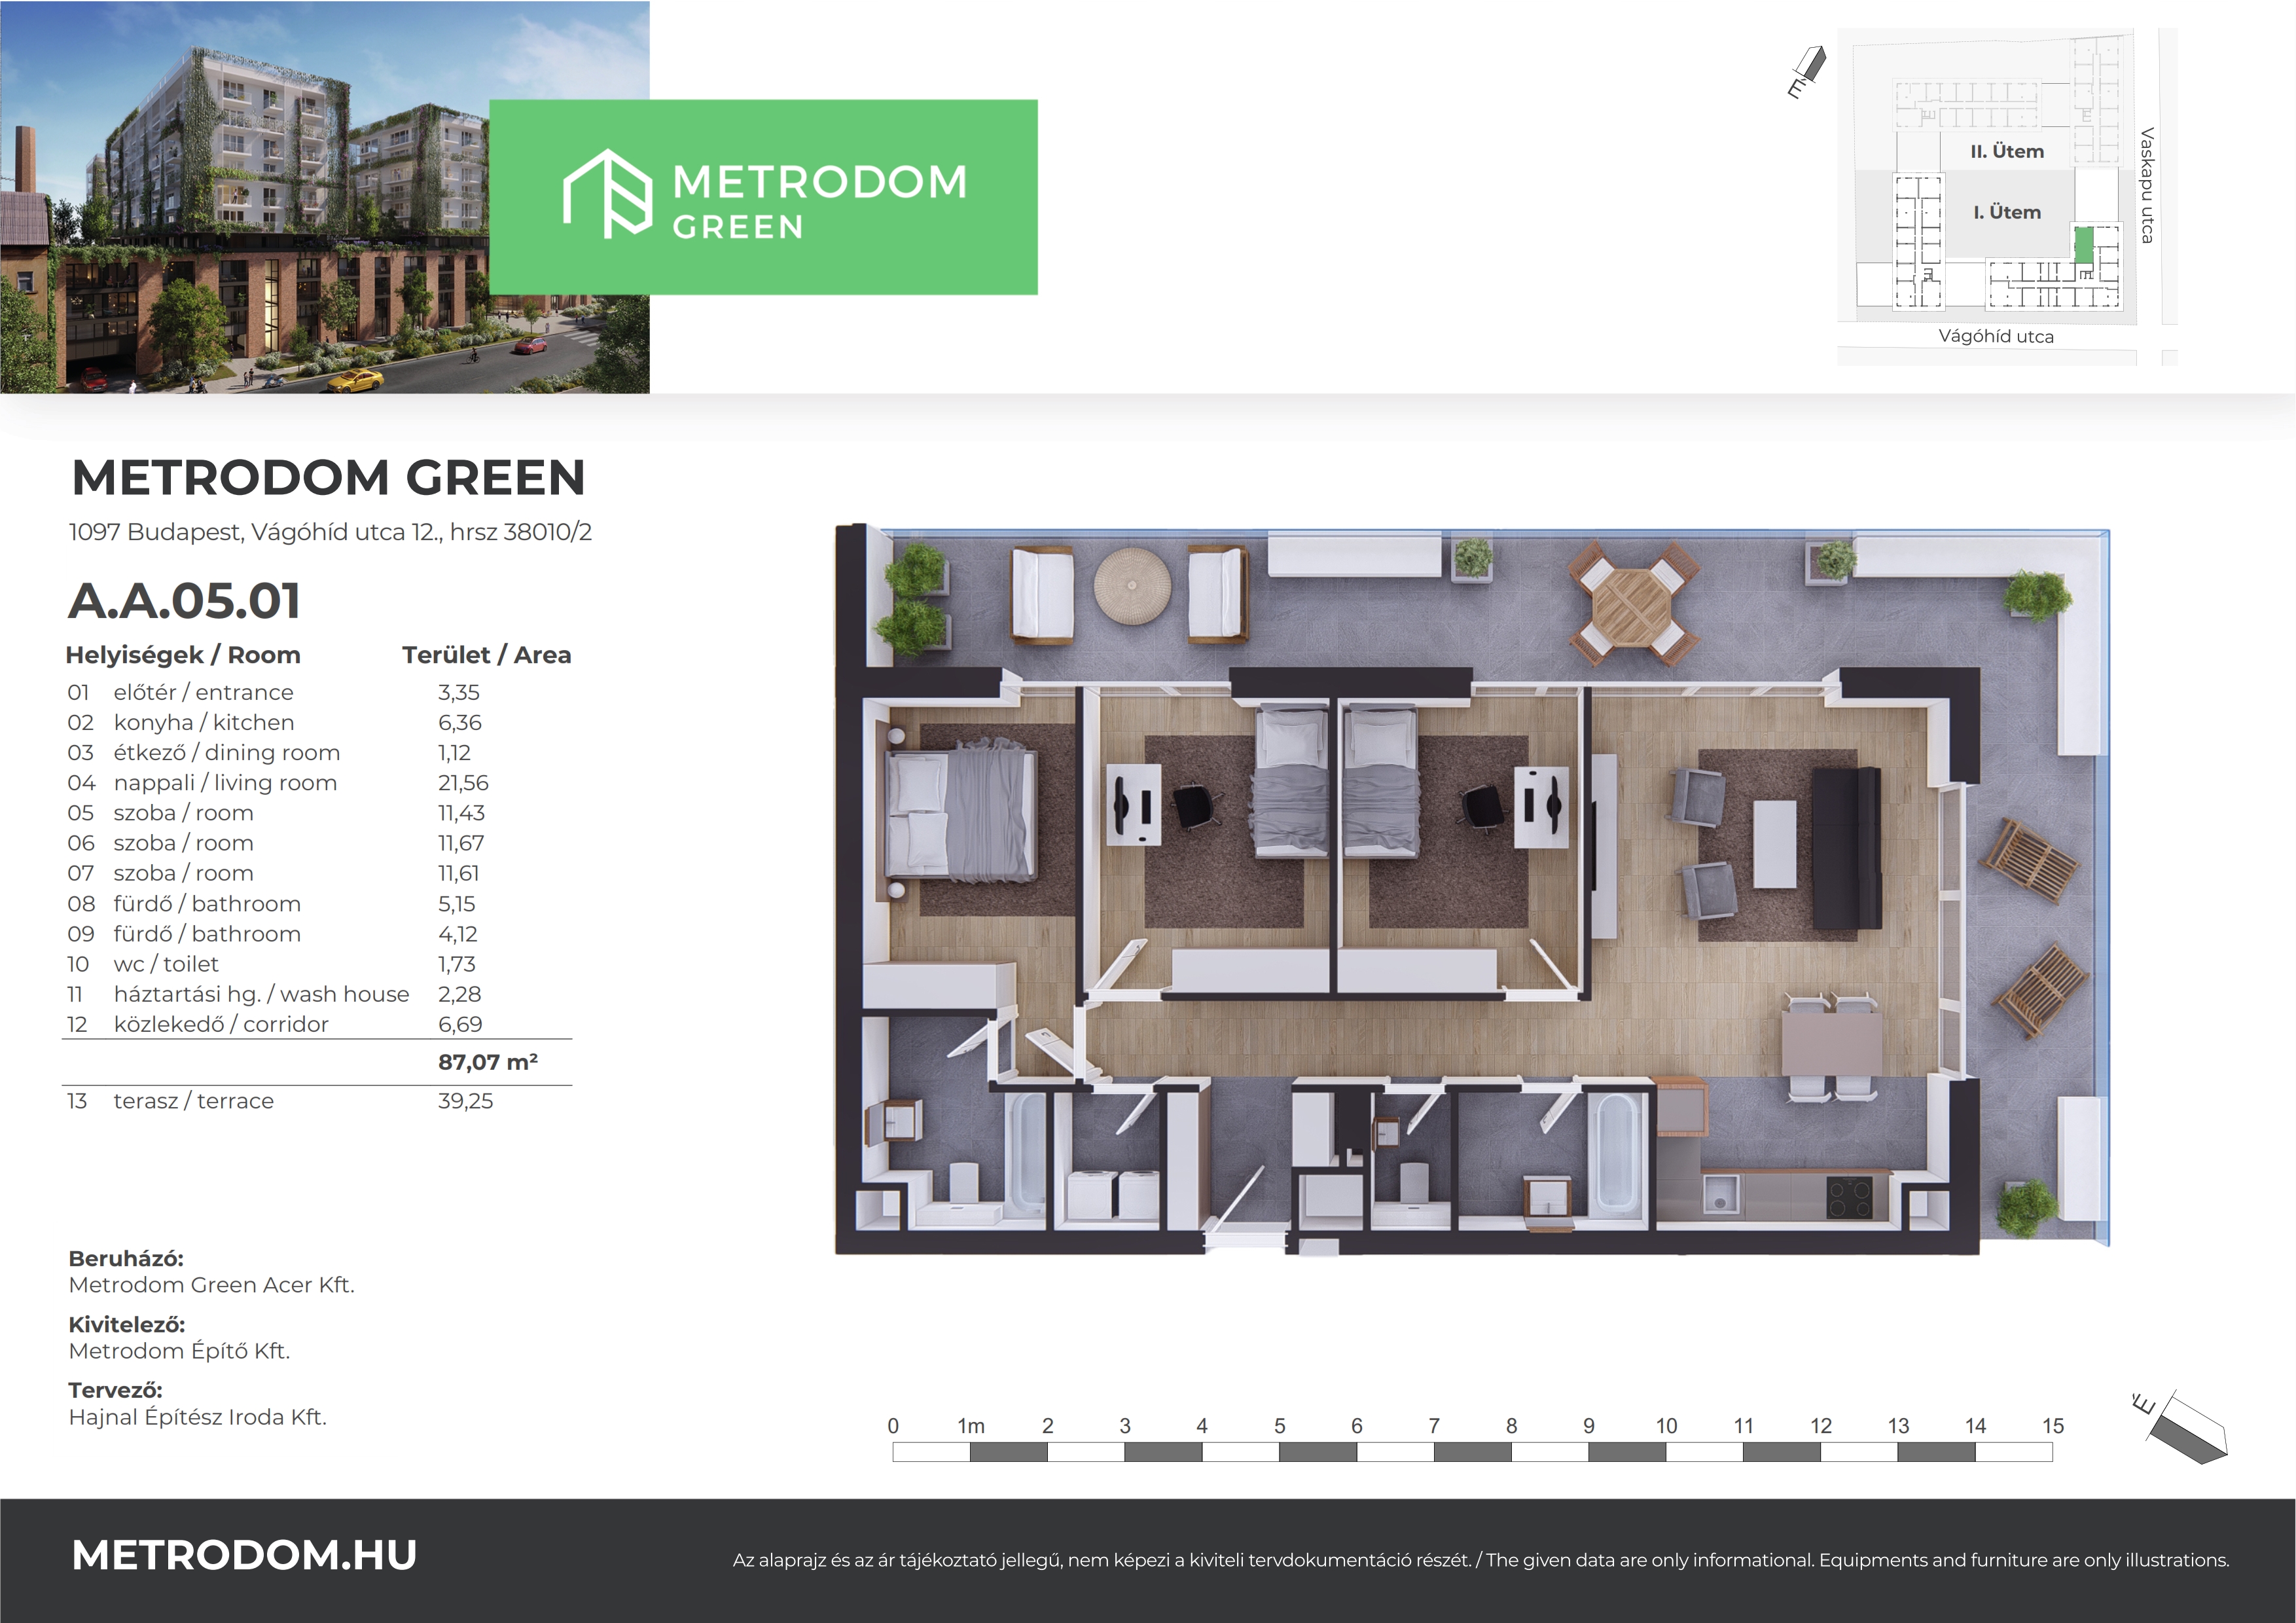Click the green highlighted unit on the site map
This screenshot has width=2296, height=1623.
[2084, 245]
